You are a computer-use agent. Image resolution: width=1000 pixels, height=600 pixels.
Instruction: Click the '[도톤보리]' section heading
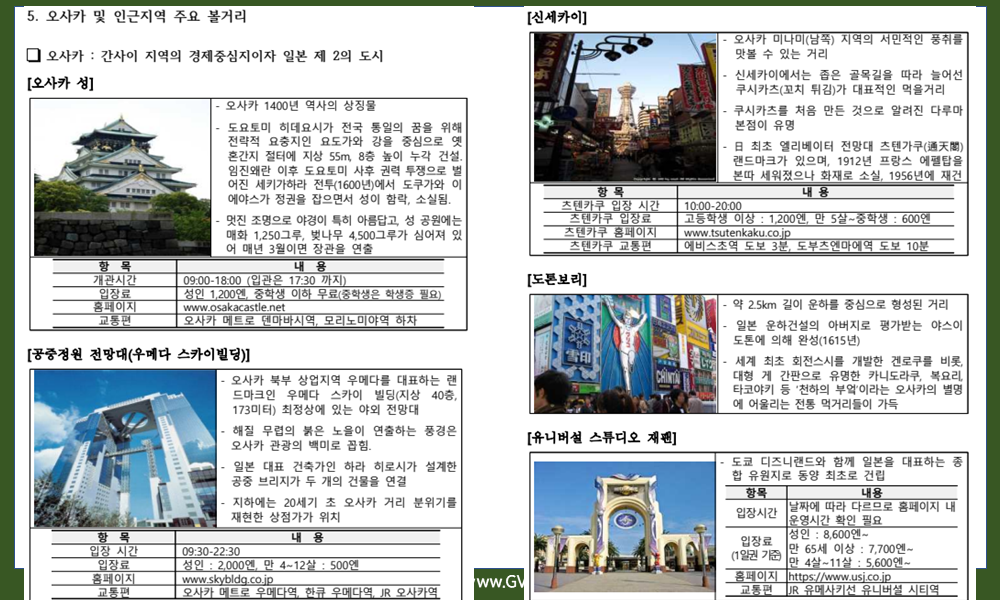pos(557,279)
